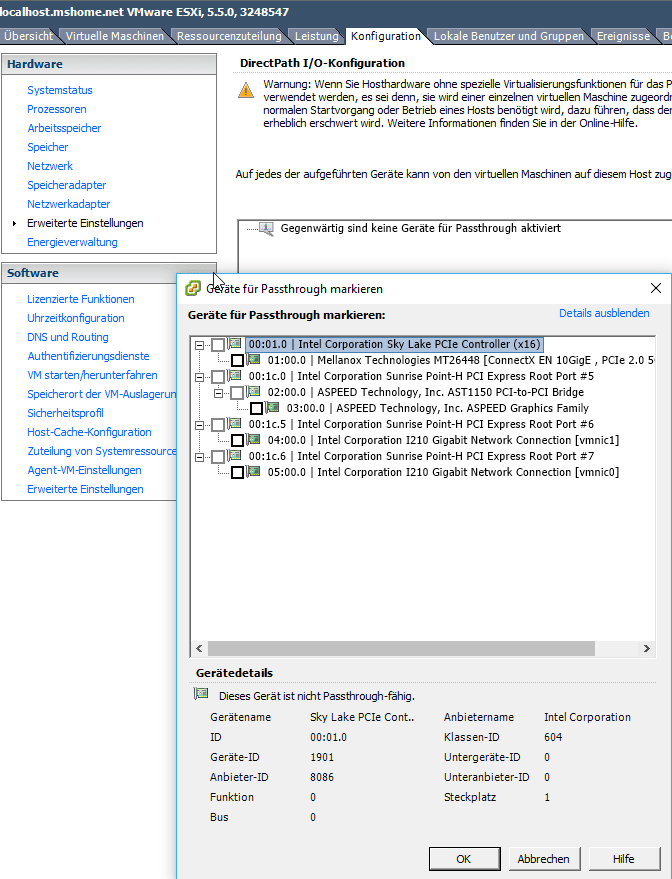Click the device icon beside Mellanox MT26448
Screen dimensions: 672x879
pyautogui.click(x=254, y=359)
